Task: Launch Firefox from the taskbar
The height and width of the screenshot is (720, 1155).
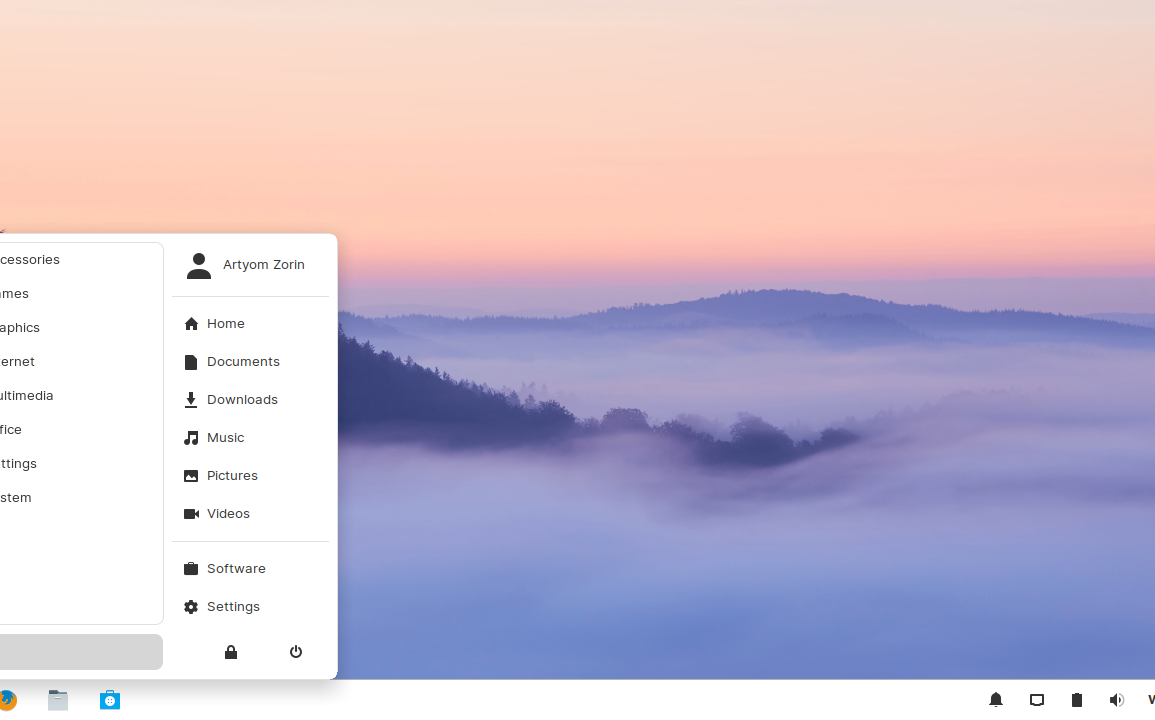Action: click(x=7, y=700)
